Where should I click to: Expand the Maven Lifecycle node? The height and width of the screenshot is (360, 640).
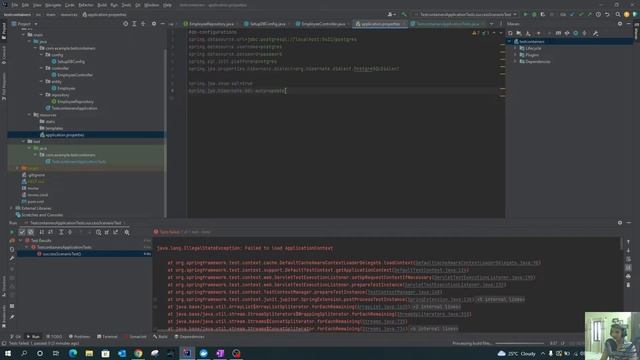coord(516,48)
